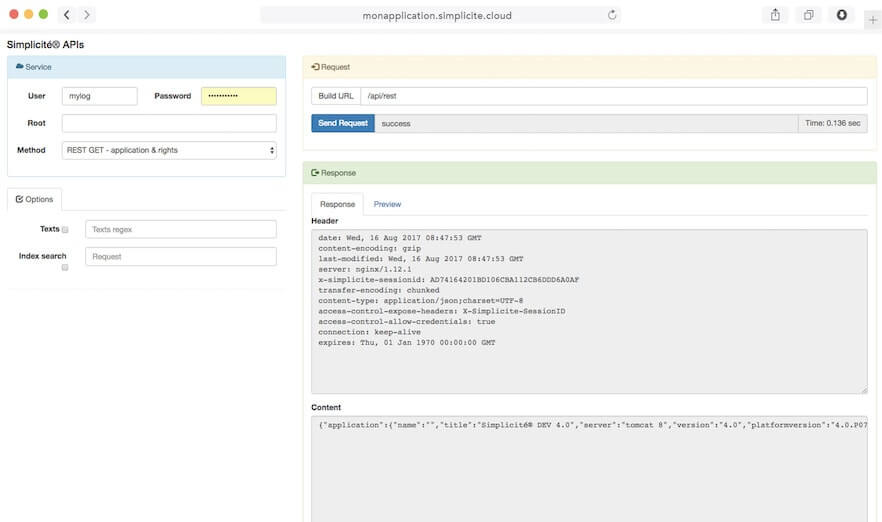Switch to the Response tab
The height and width of the screenshot is (522, 882).
pyautogui.click(x=338, y=204)
